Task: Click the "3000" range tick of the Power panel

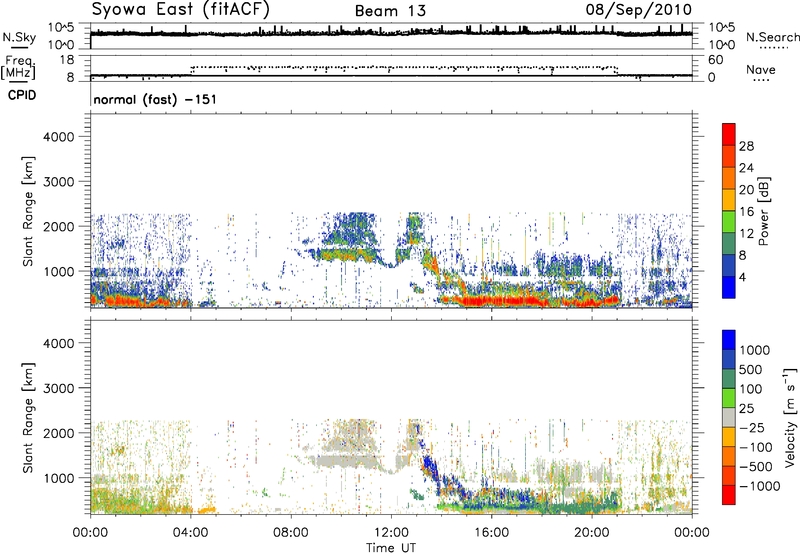Action: pyautogui.click(x=58, y=182)
